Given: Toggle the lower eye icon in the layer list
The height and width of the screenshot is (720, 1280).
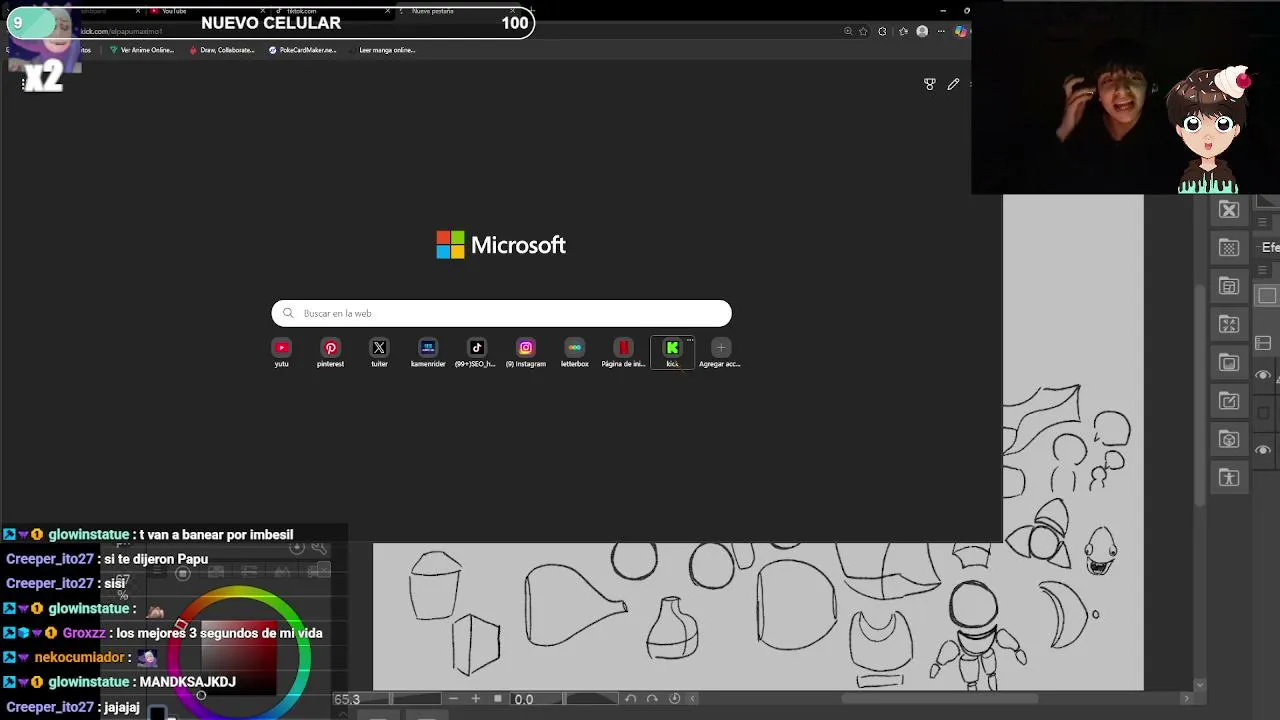Looking at the screenshot, I should [1263, 450].
